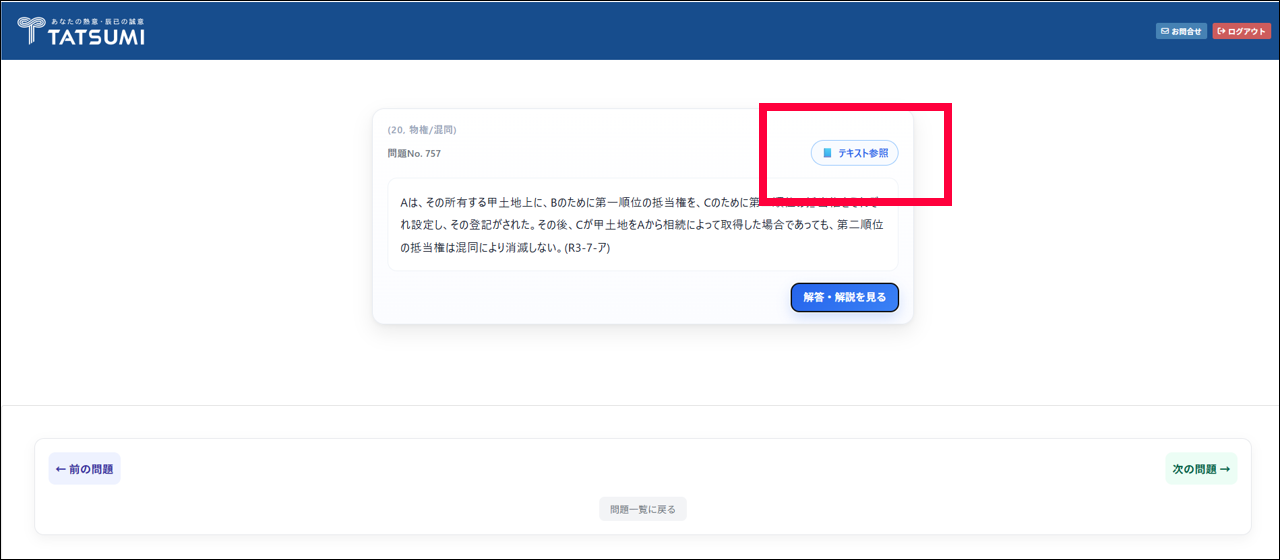Log out using ログアウト button
The width and height of the screenshot is (1280, 560).
1241,31
